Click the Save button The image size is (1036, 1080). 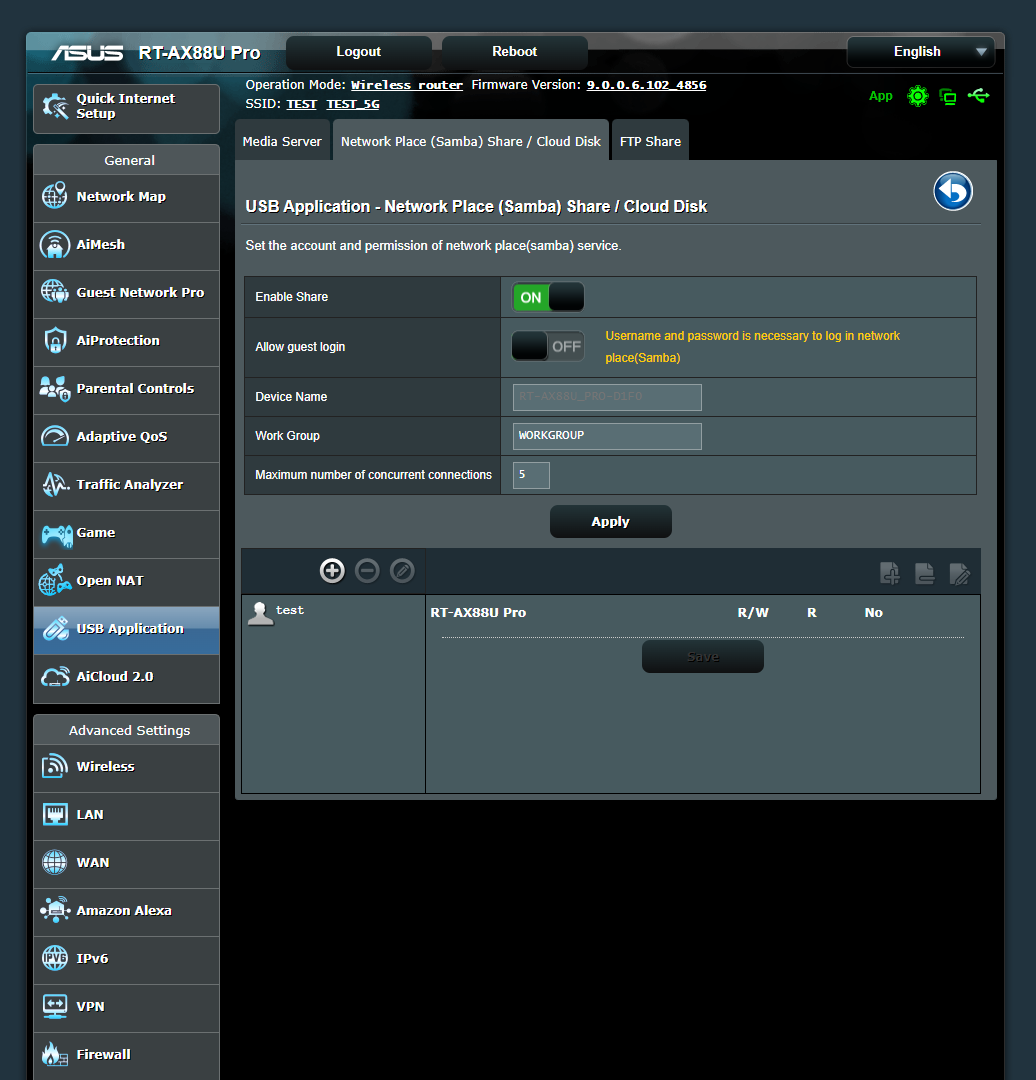coord(703,656)
